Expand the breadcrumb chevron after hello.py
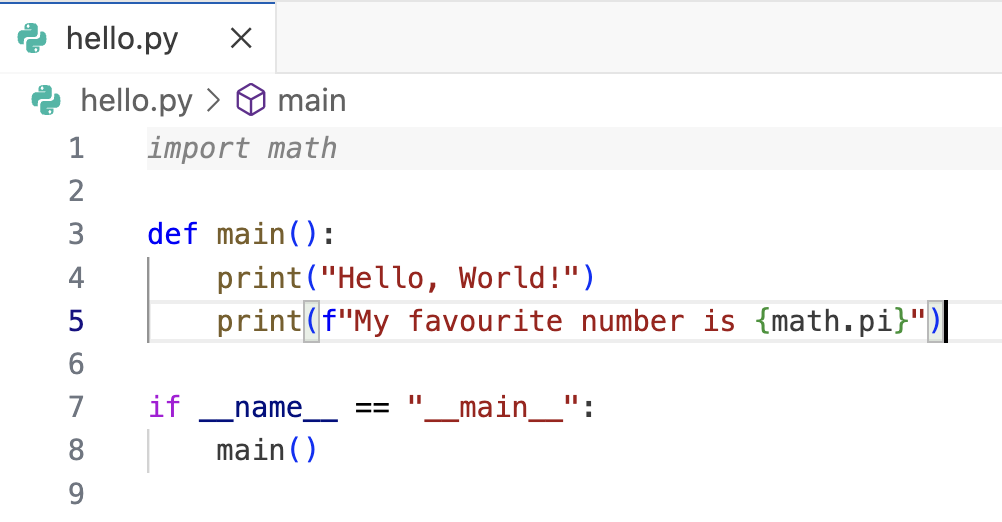1002x522 pixels. click(213, 101)
